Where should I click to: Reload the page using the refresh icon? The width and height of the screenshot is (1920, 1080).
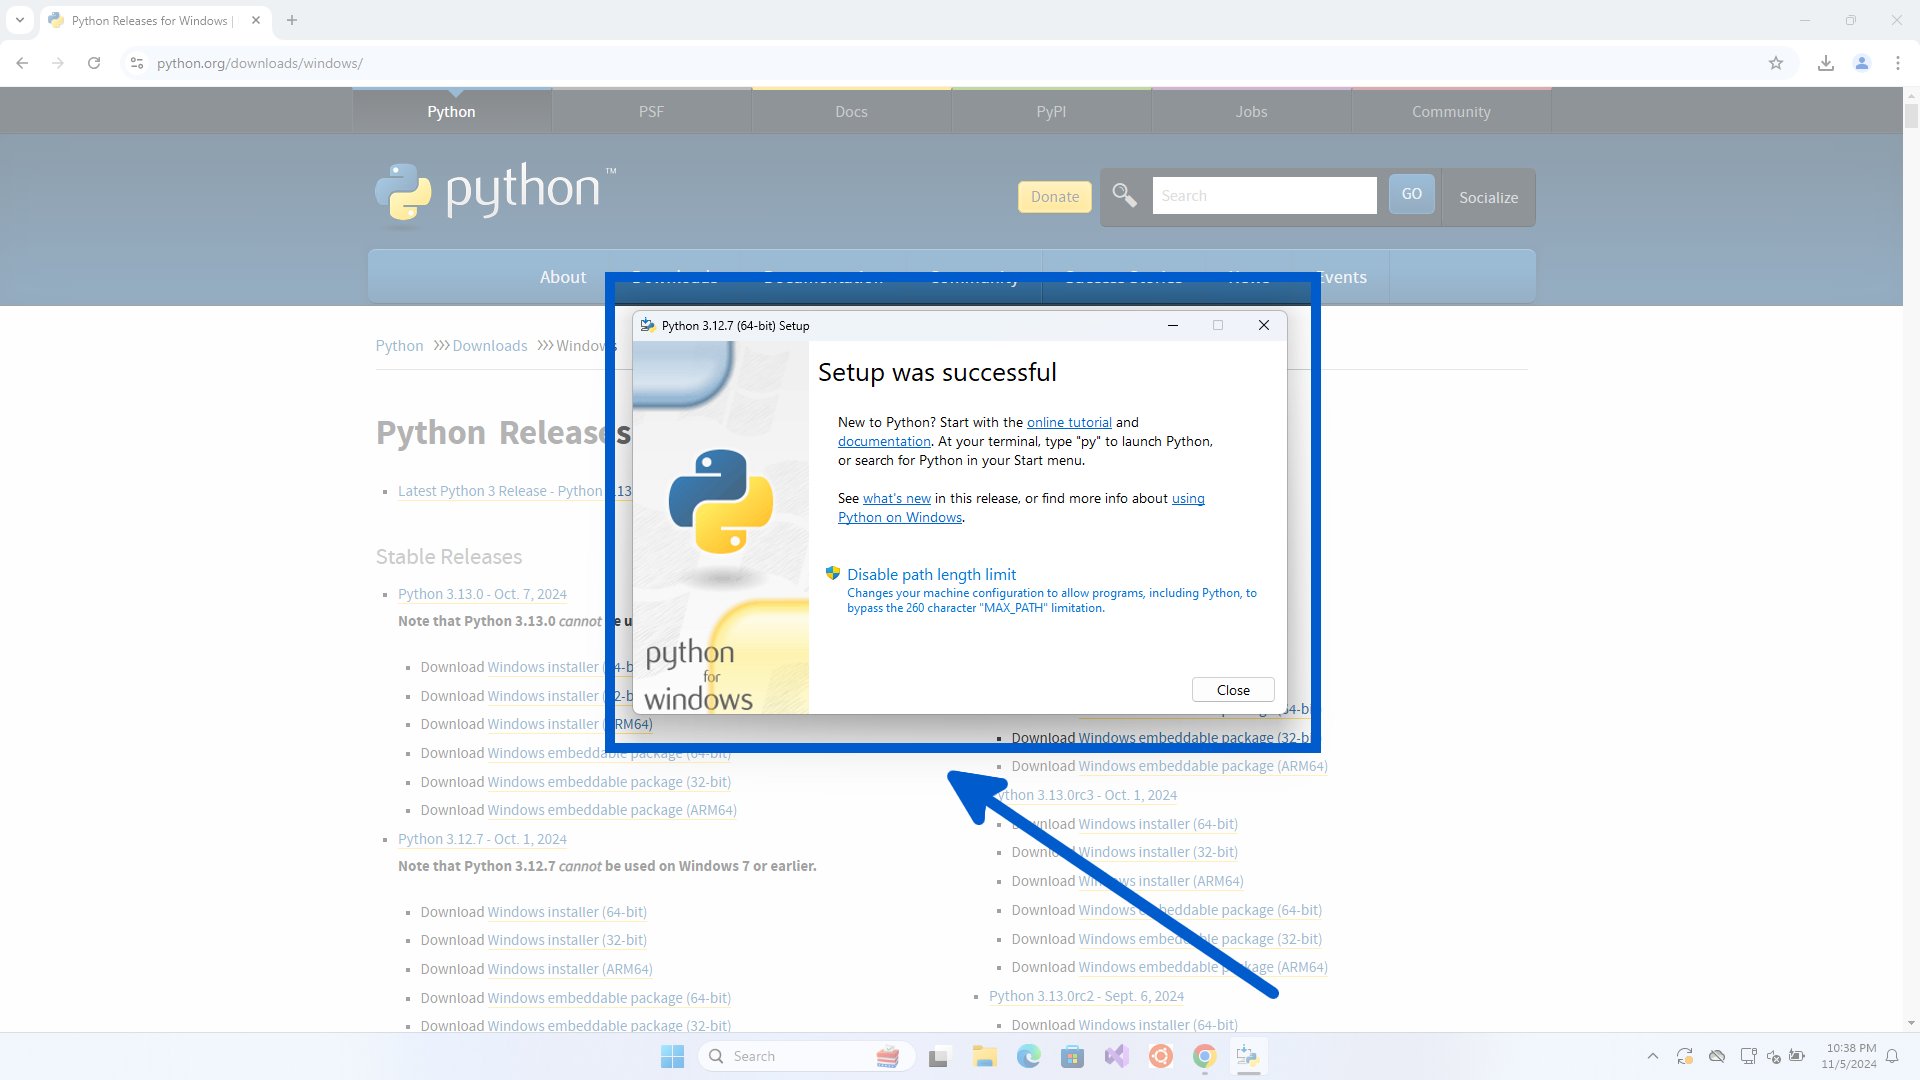(x=93, y=62)
